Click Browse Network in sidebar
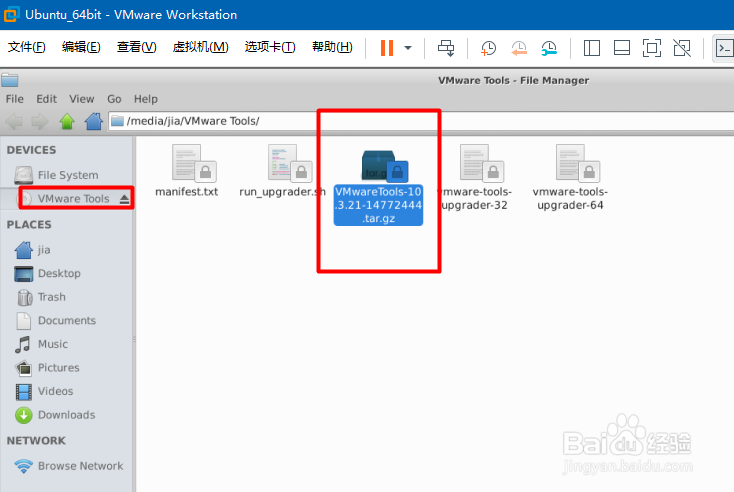 tap(67, 466)
